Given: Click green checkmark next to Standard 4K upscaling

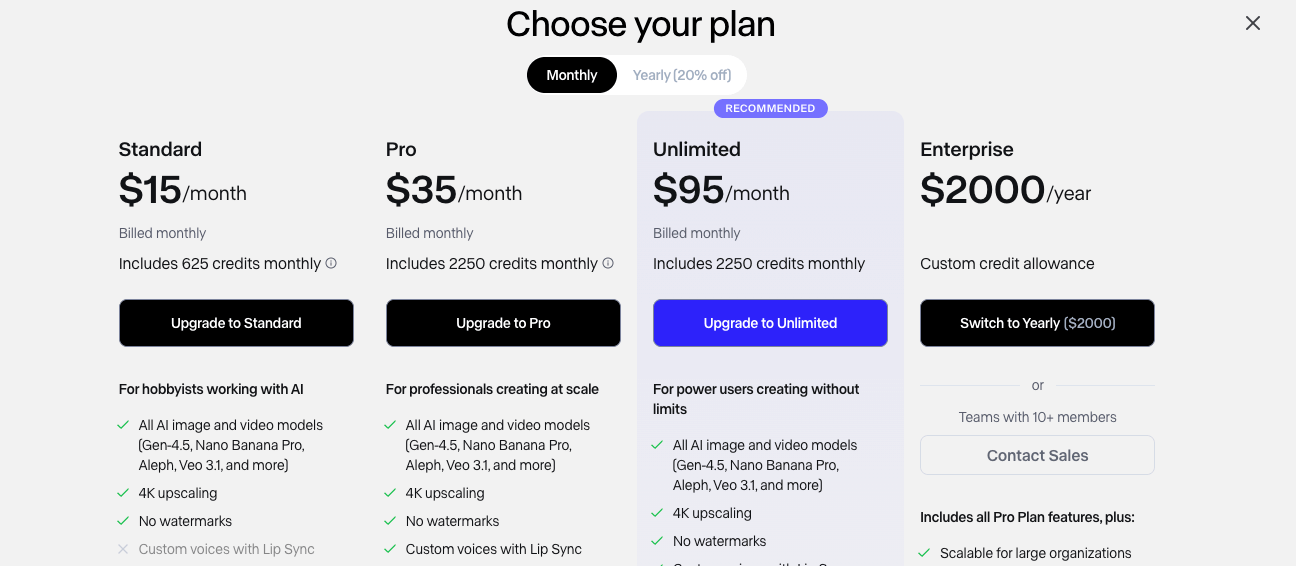Looking at the screenshot, I should tap(123, 493).
